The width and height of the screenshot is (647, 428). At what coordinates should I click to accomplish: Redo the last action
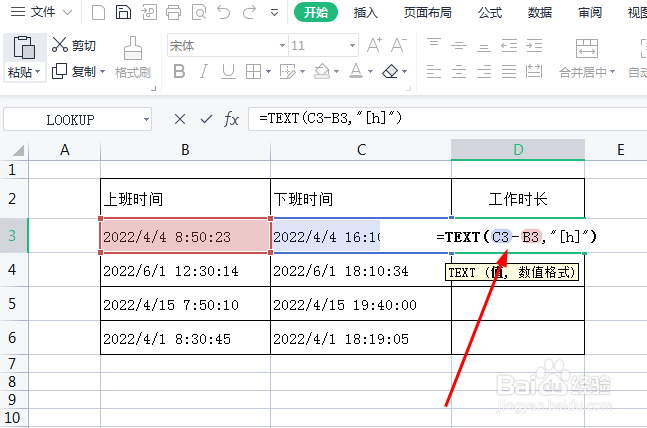click(x=249, y=12)
